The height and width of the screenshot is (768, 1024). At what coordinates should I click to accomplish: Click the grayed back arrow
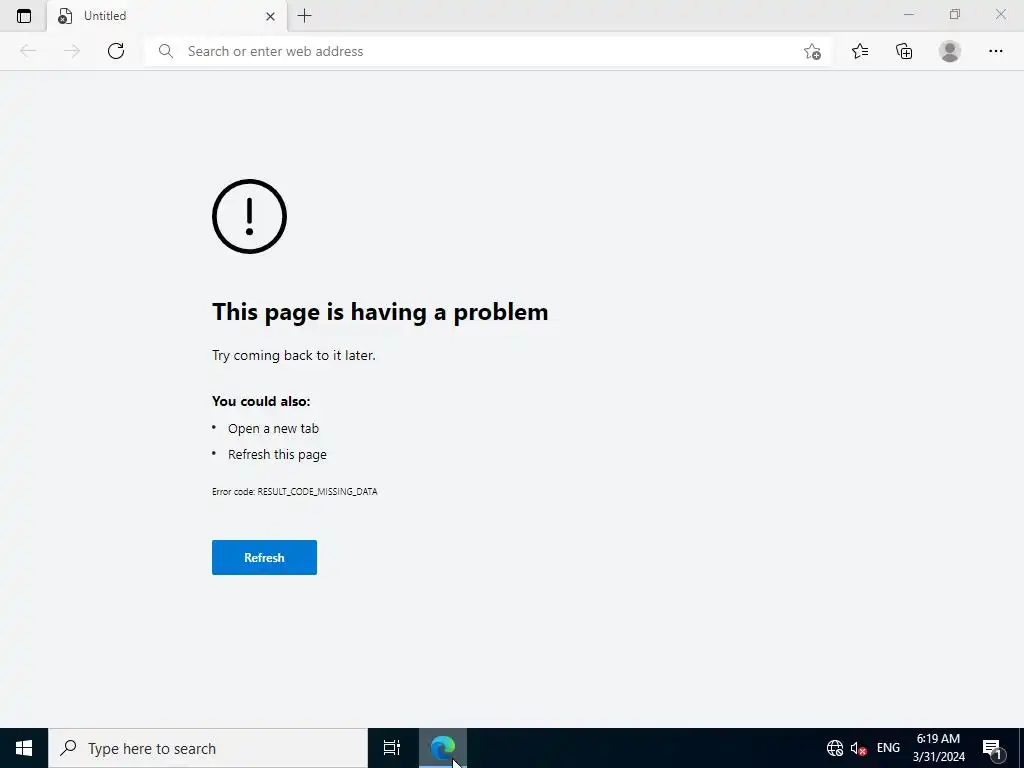pos(28,51)
